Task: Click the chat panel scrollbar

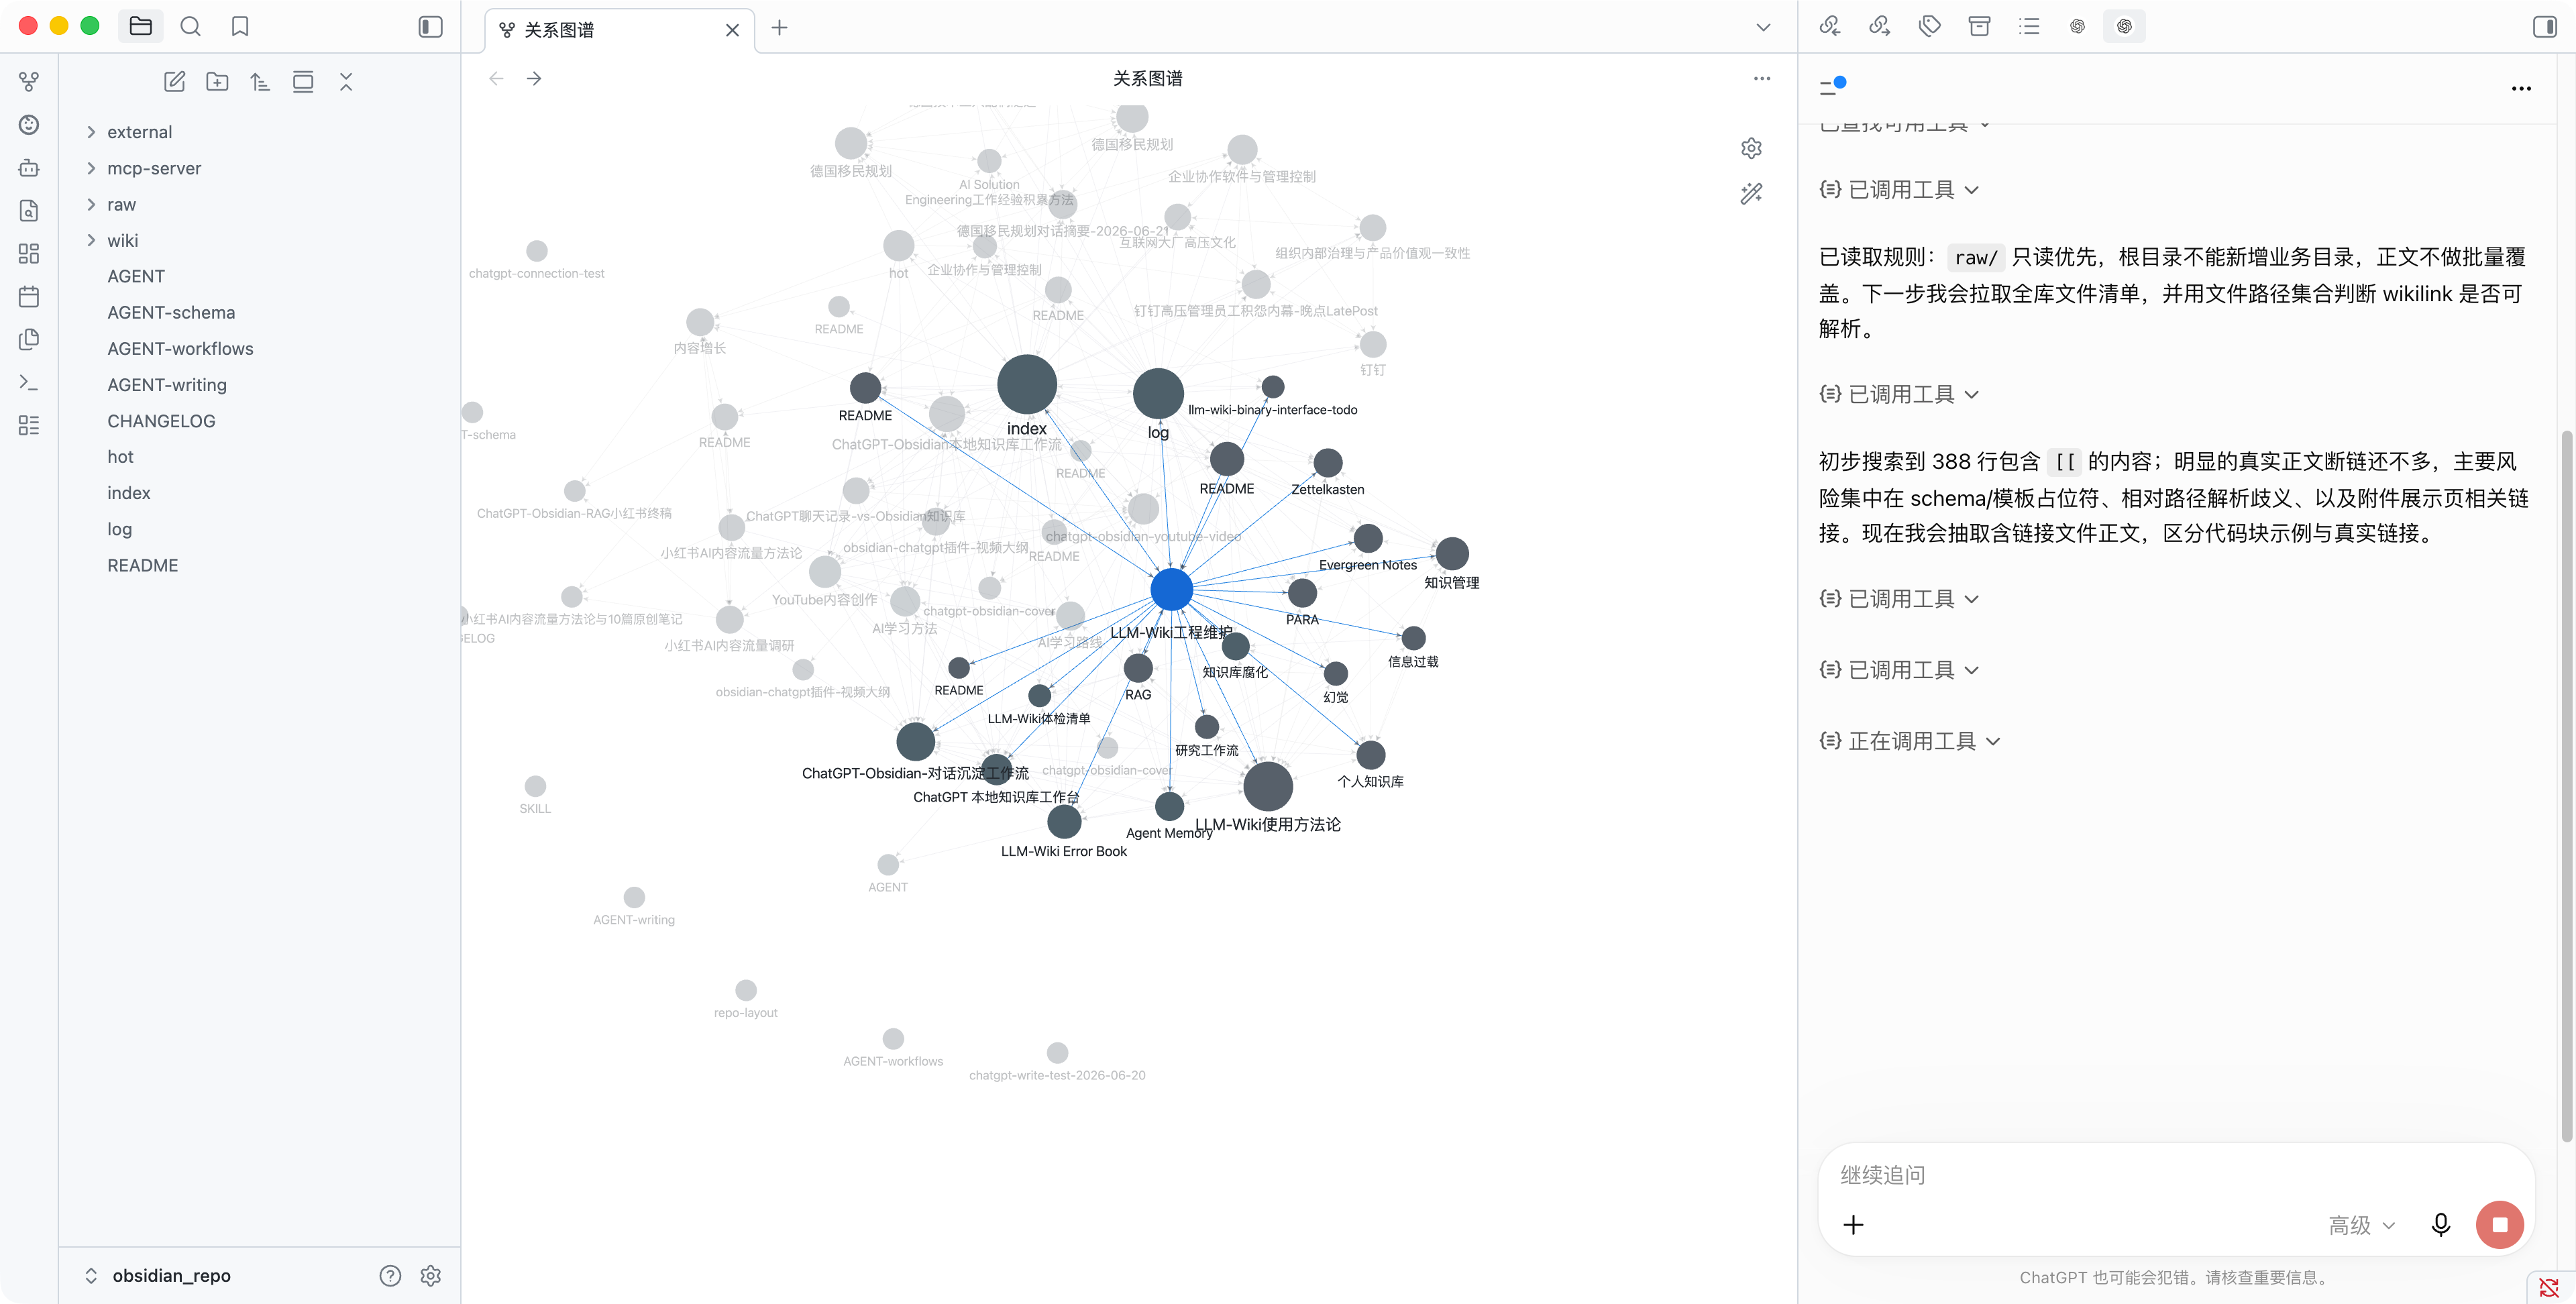Action: point(2566,785)
